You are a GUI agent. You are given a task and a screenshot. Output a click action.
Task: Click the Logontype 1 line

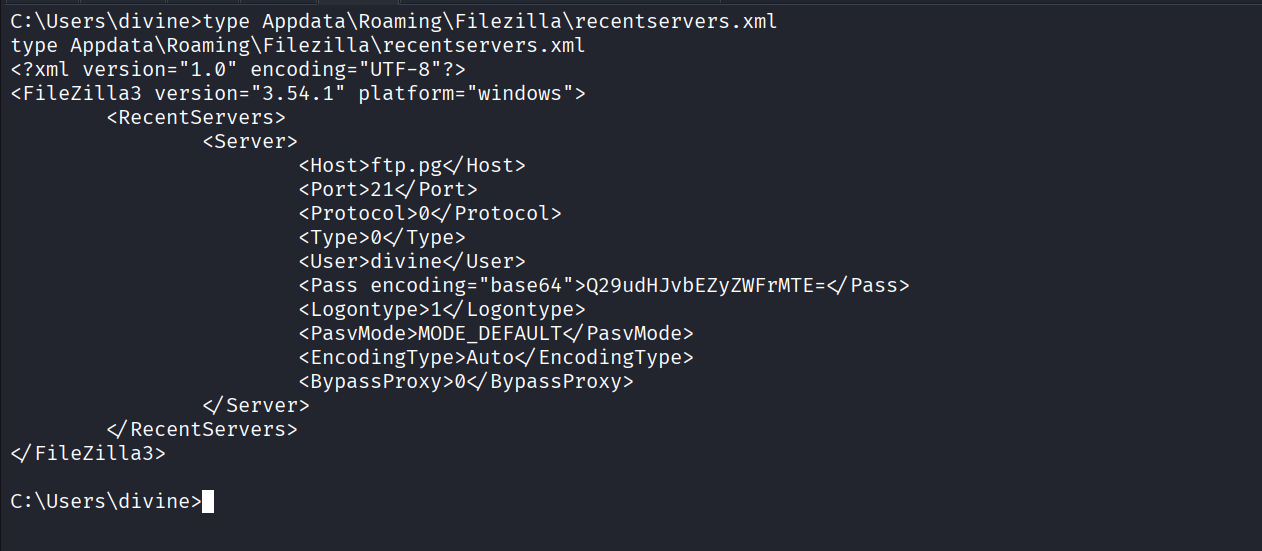pos(442,309)
